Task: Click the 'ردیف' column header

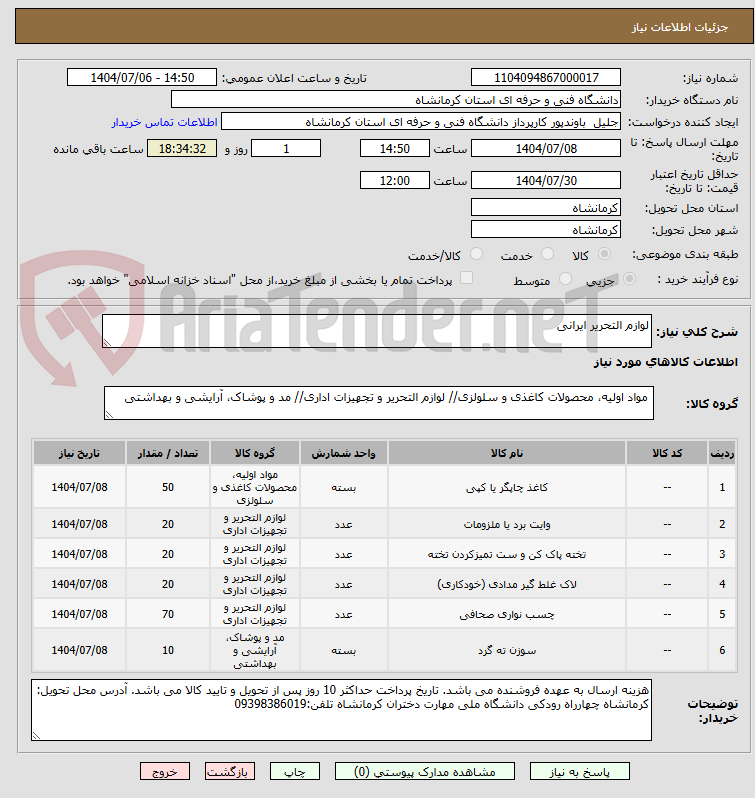Action: point(722,453)
